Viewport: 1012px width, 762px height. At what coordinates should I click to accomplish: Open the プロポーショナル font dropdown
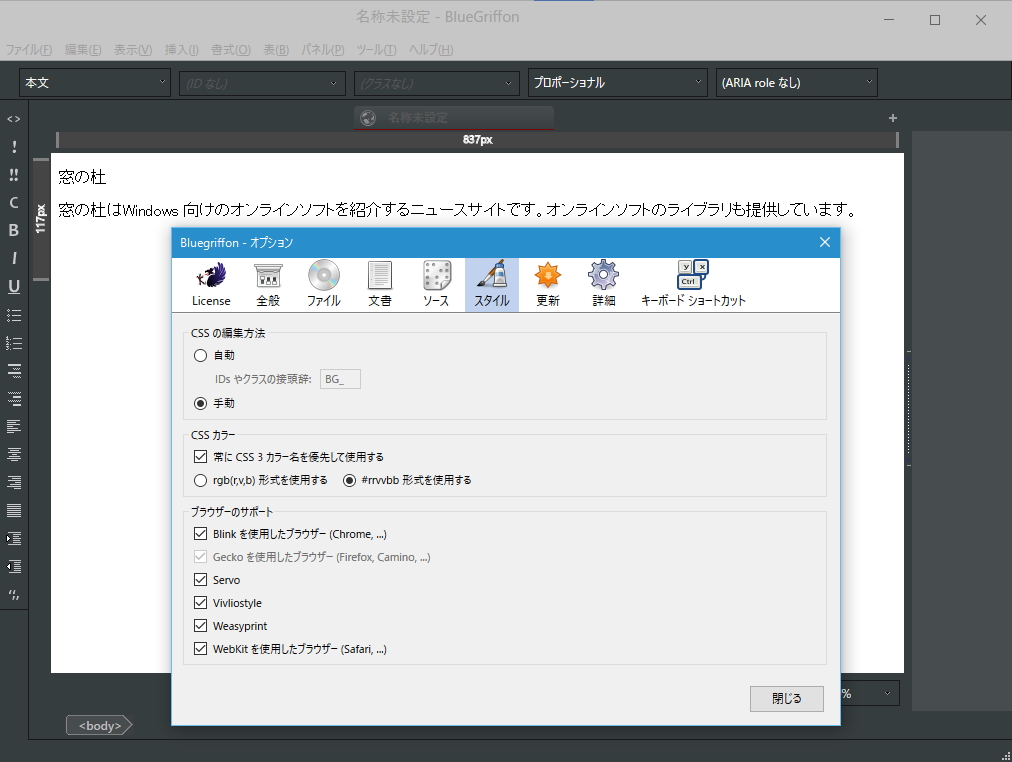click(618, 83)
